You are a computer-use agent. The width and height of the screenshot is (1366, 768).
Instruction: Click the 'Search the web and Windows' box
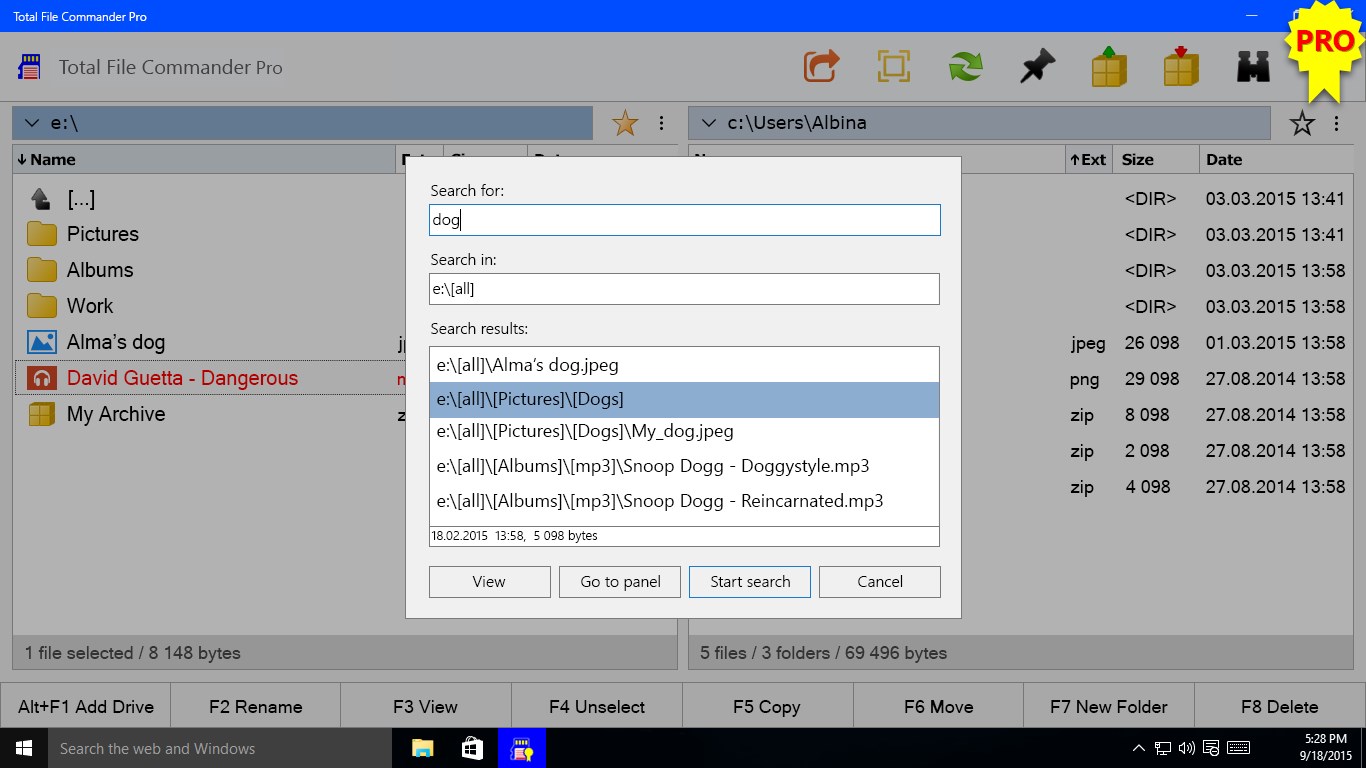pyautogui.click(x=220, y=748)
